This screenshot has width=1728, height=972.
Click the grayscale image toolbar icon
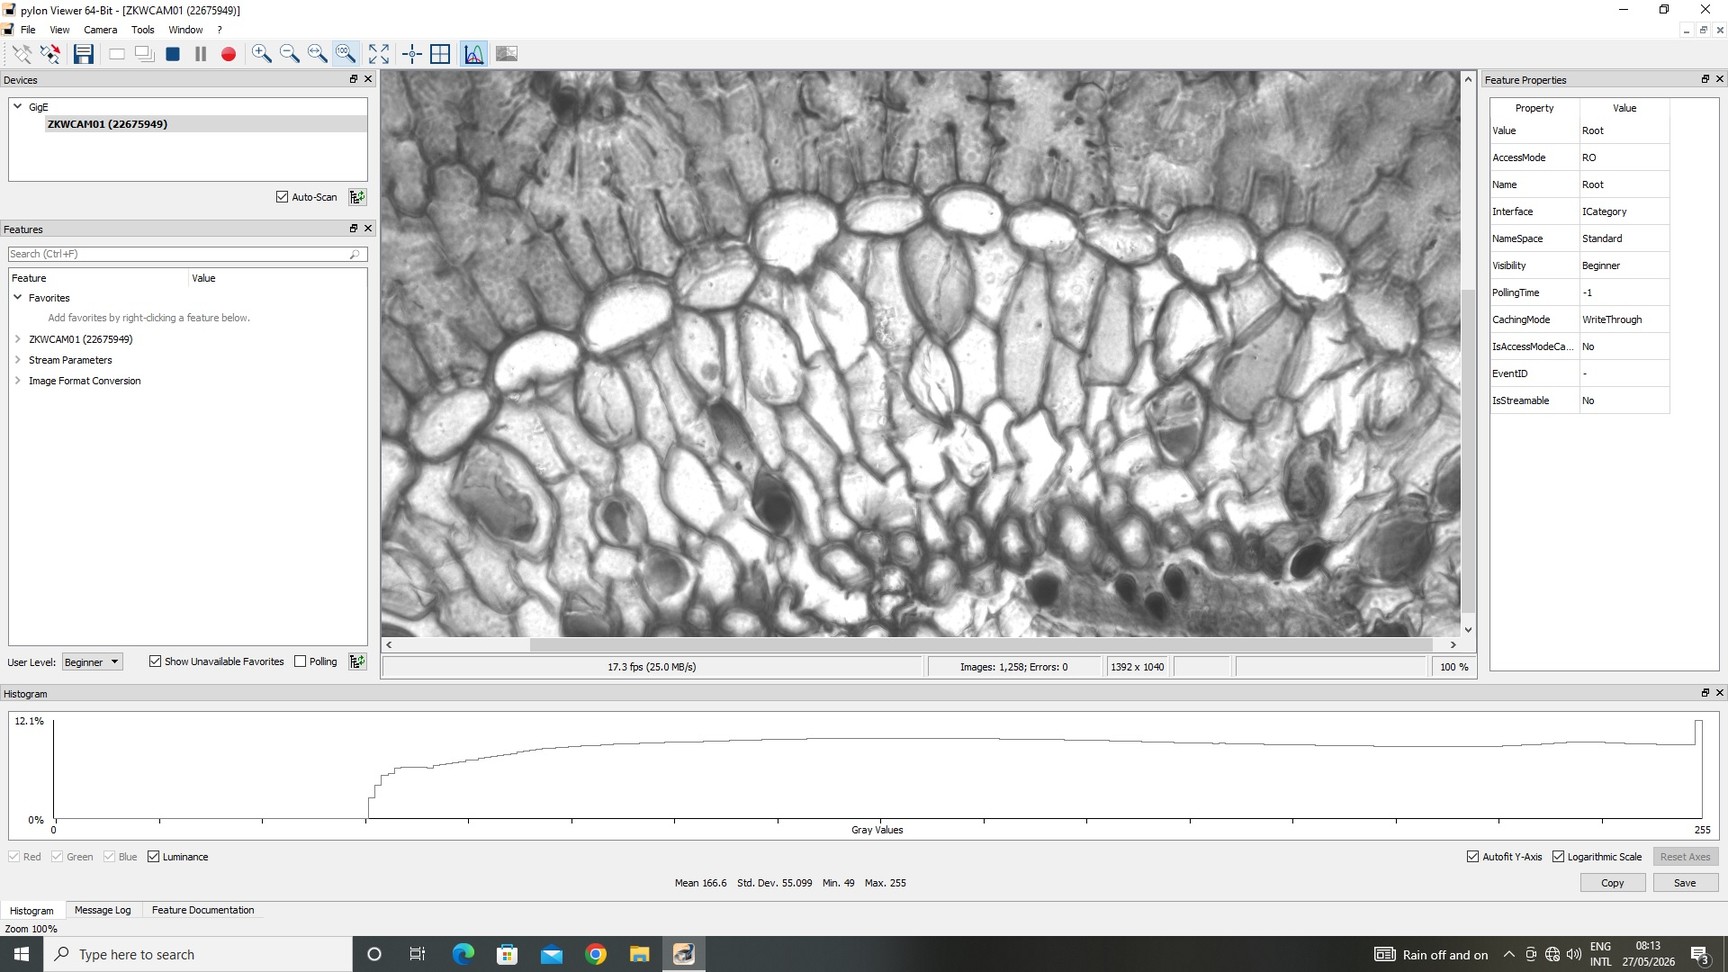click(x=507, y=54)
